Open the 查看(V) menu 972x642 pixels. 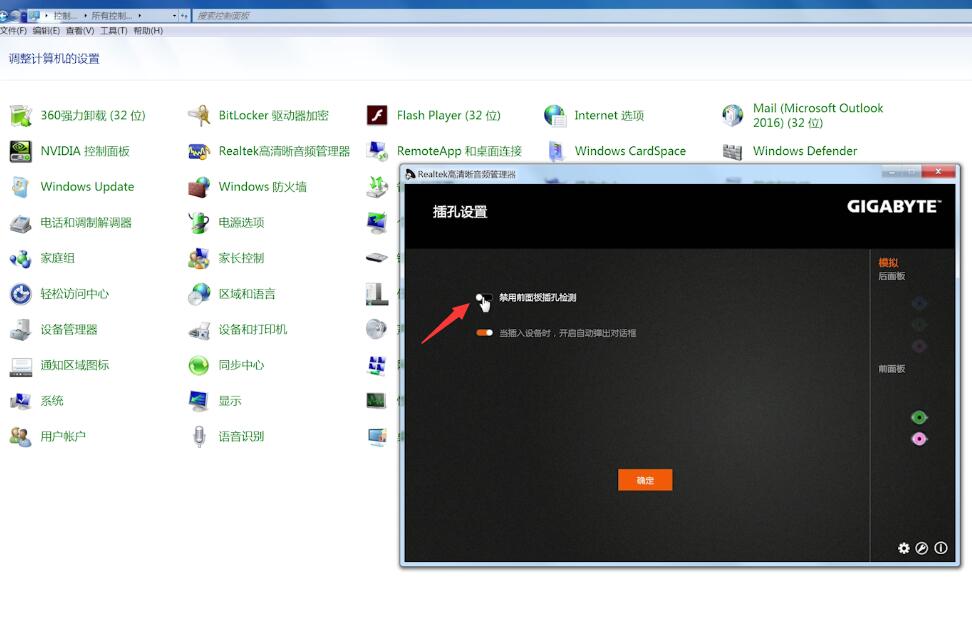(80, 30)
